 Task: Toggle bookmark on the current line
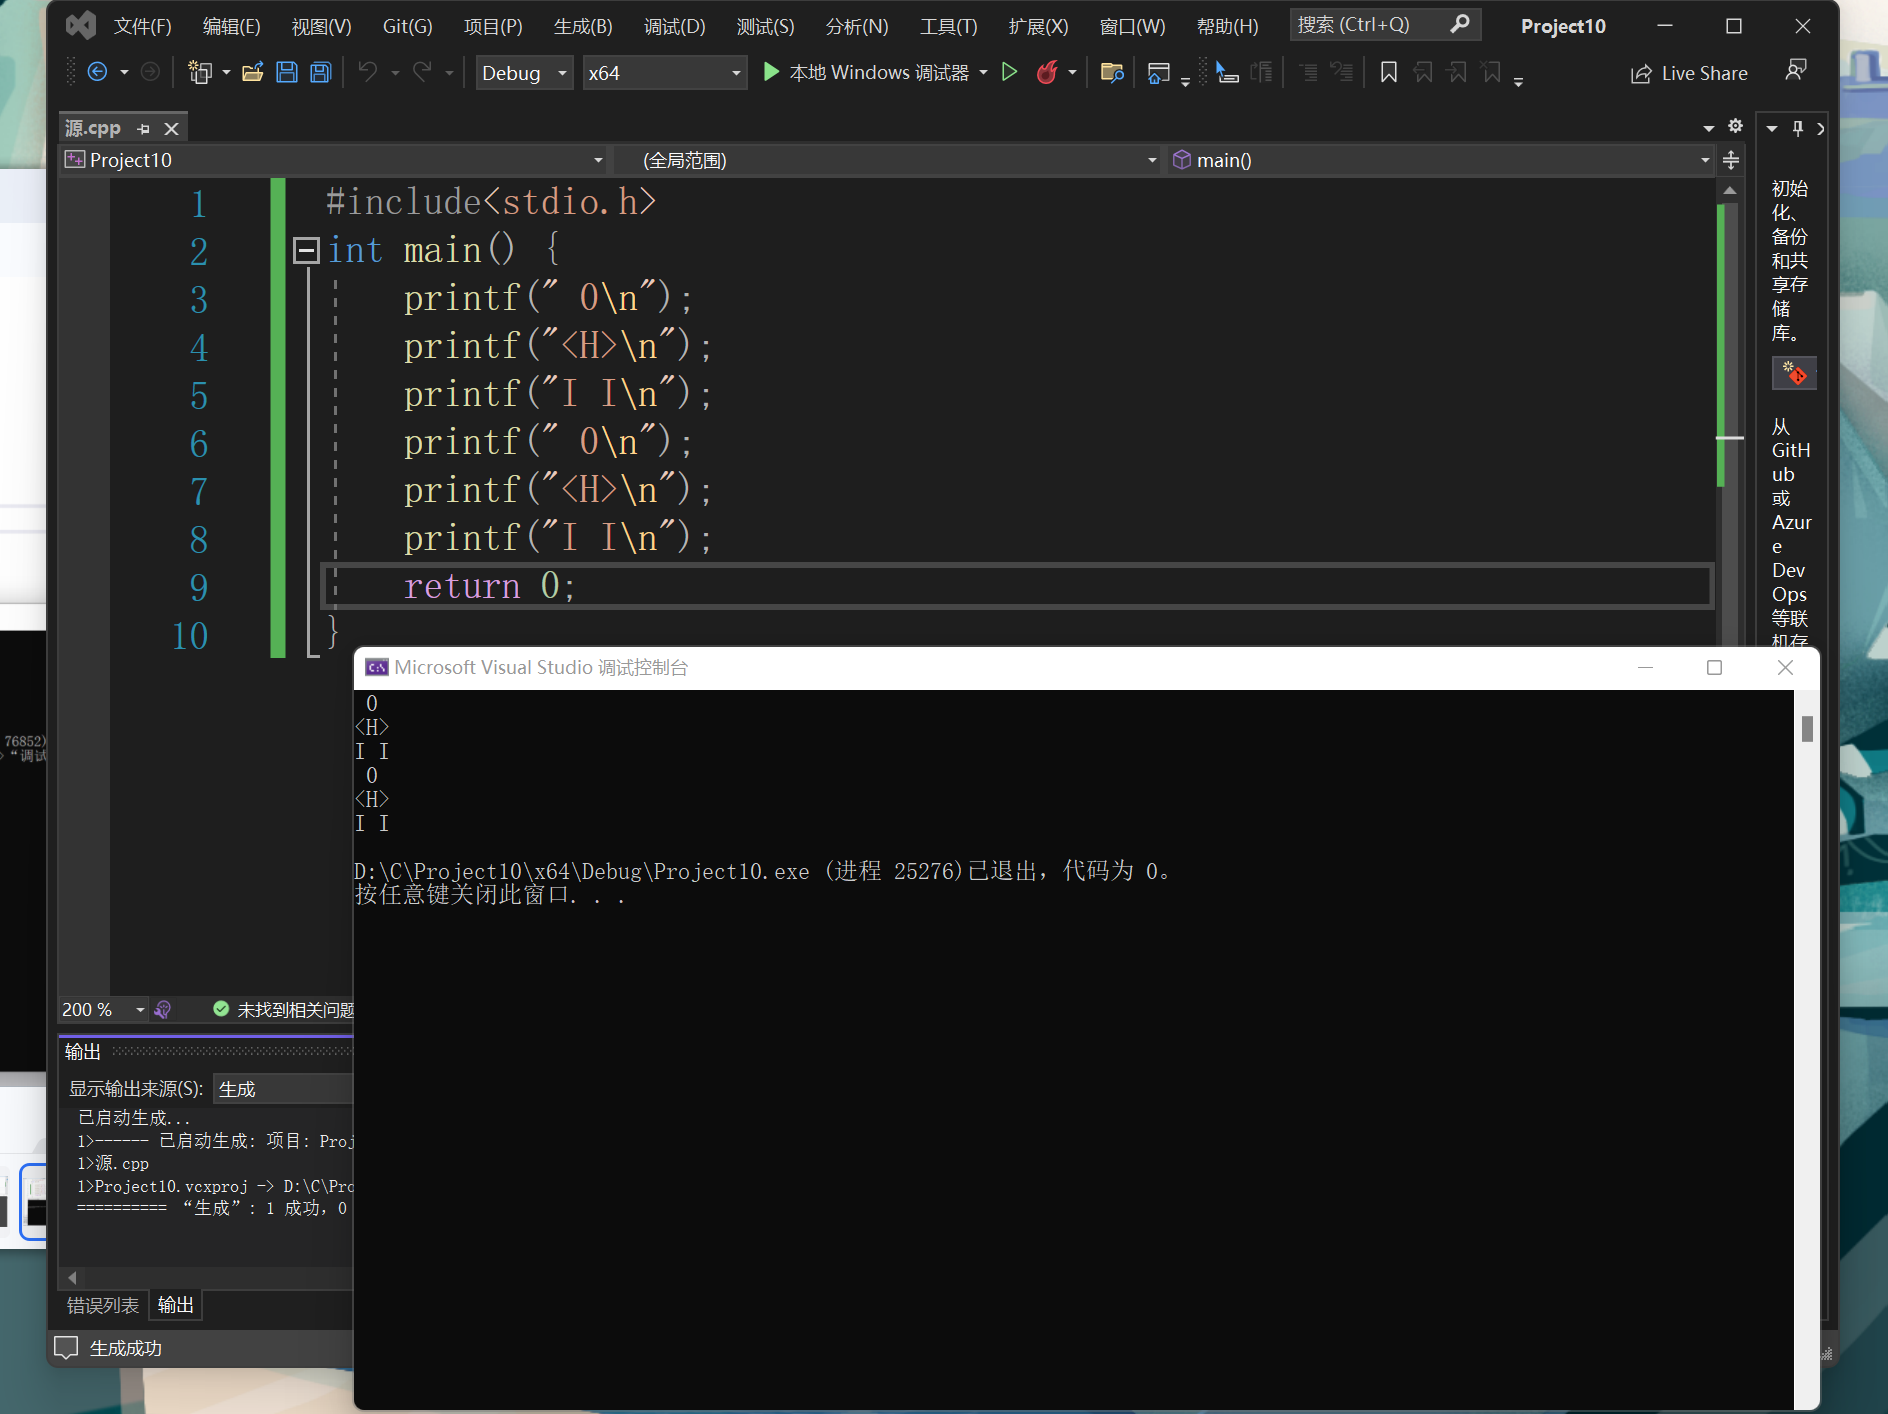coord(1388,72)
